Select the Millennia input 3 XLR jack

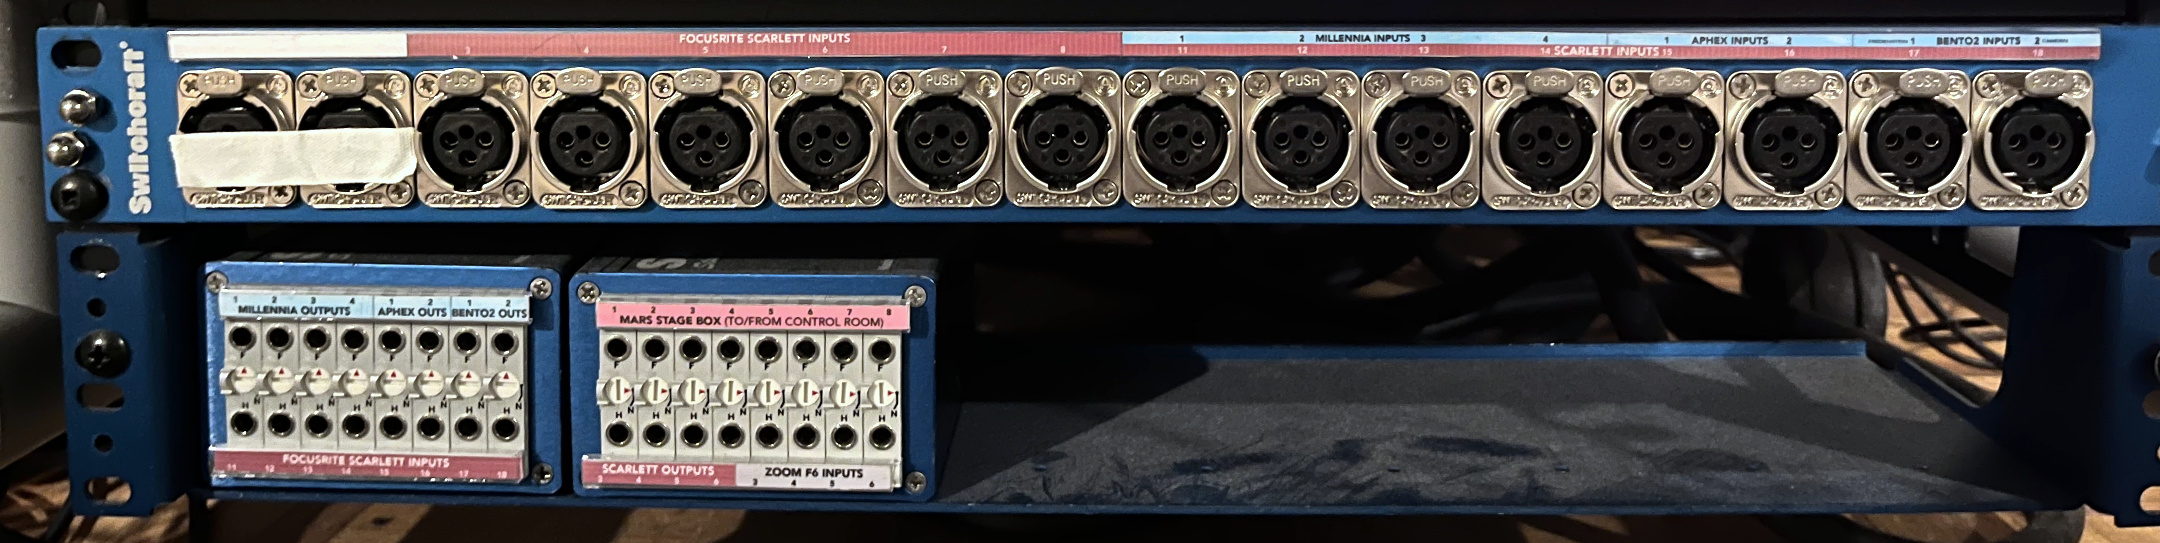coord(1422,139)
